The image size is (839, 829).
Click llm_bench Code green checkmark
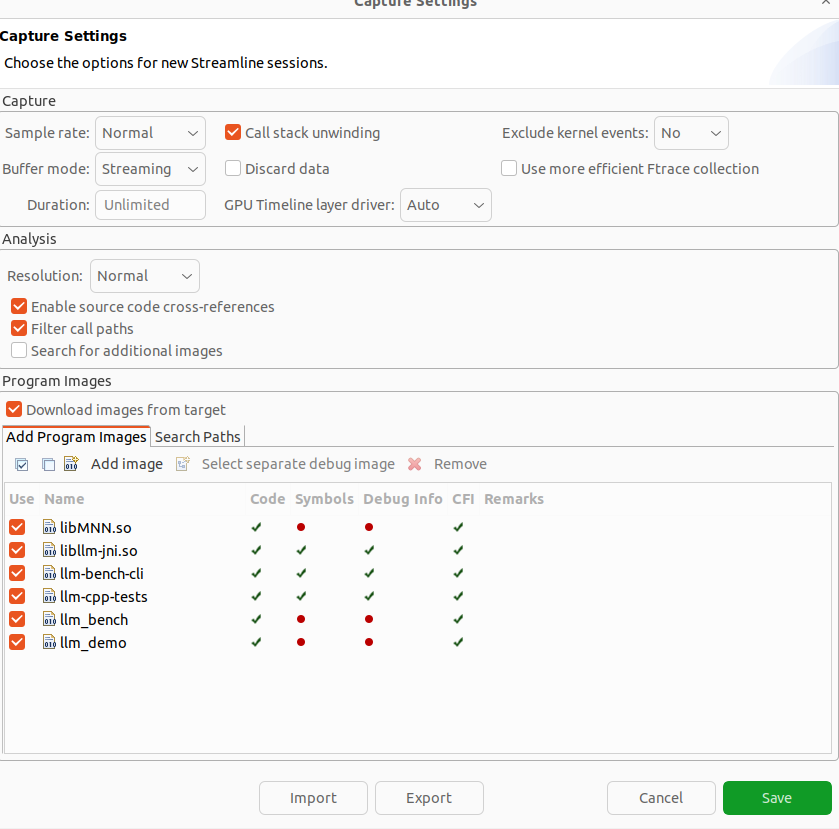point(256,619)
